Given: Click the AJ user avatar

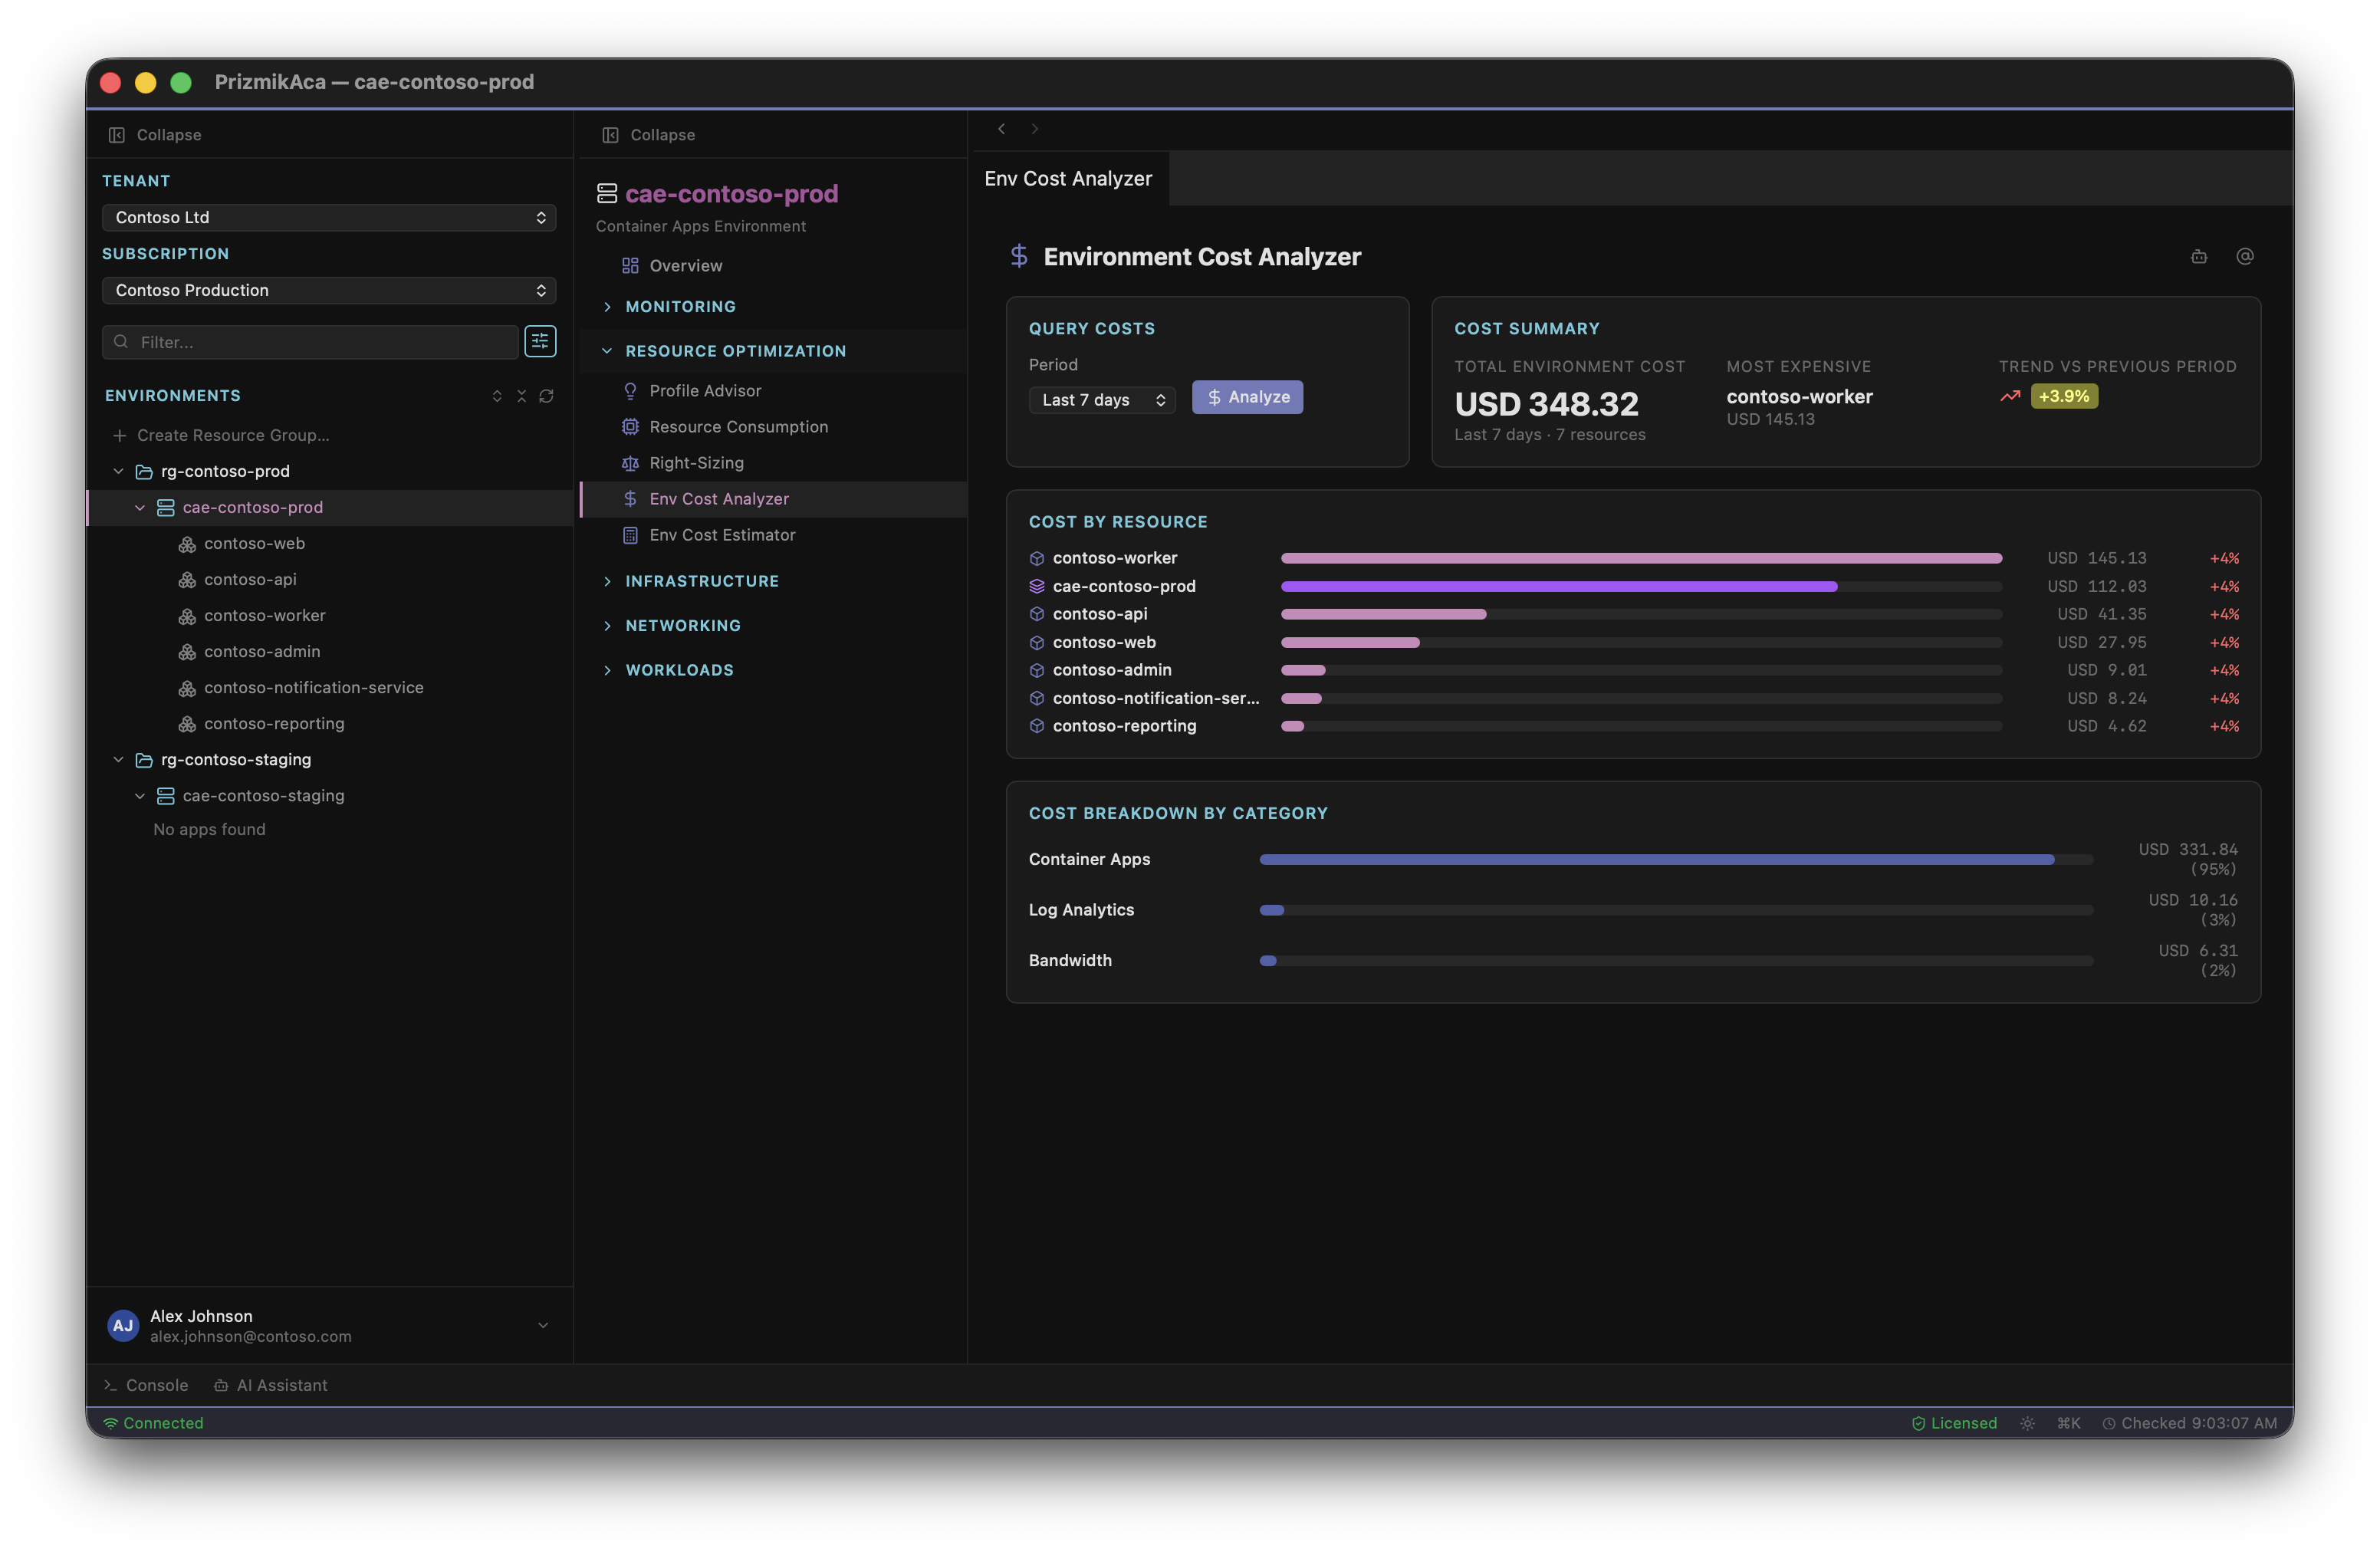Looking at the screenshot, I should tap(123, 1325).
